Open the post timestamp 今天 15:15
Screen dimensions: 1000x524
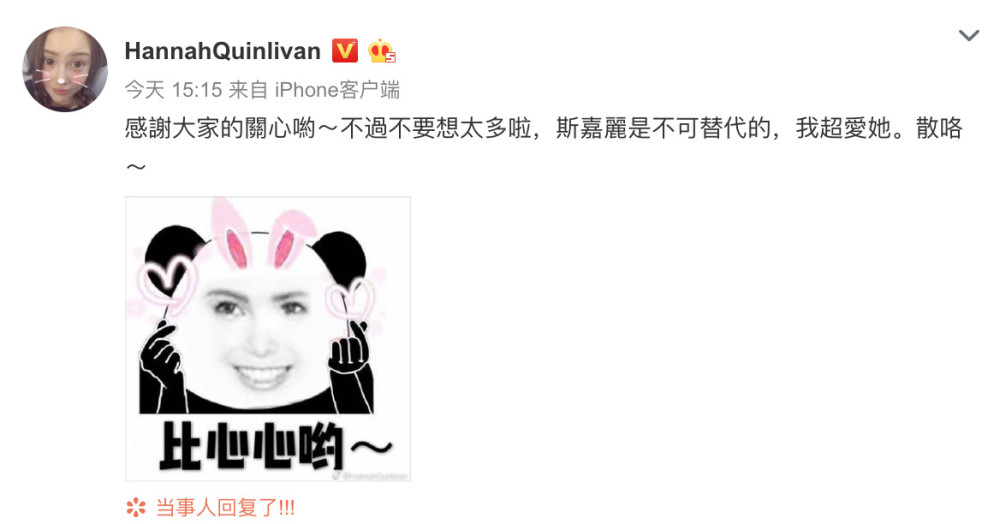tap(173, 90)
